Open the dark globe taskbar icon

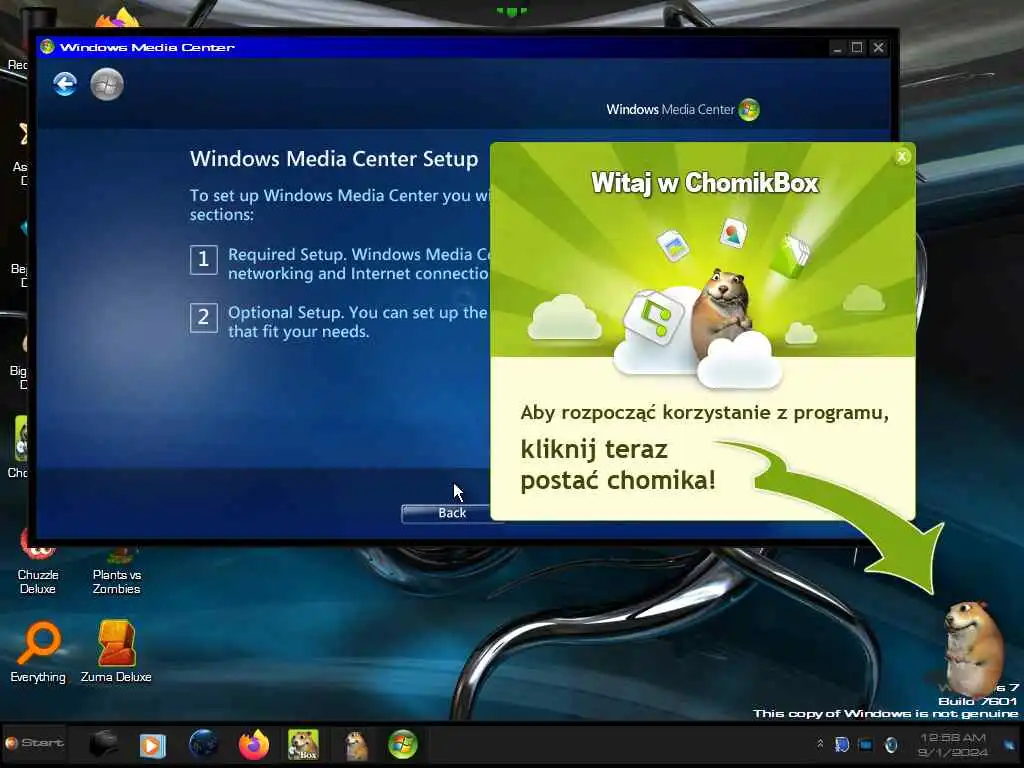(203, 744)
